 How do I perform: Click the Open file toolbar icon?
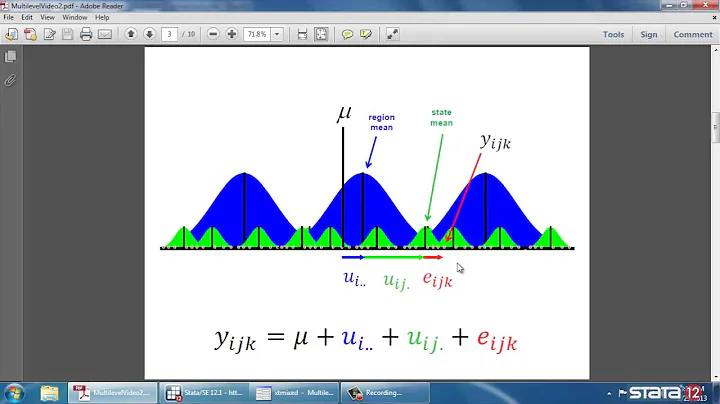click(x=11, y=34)
